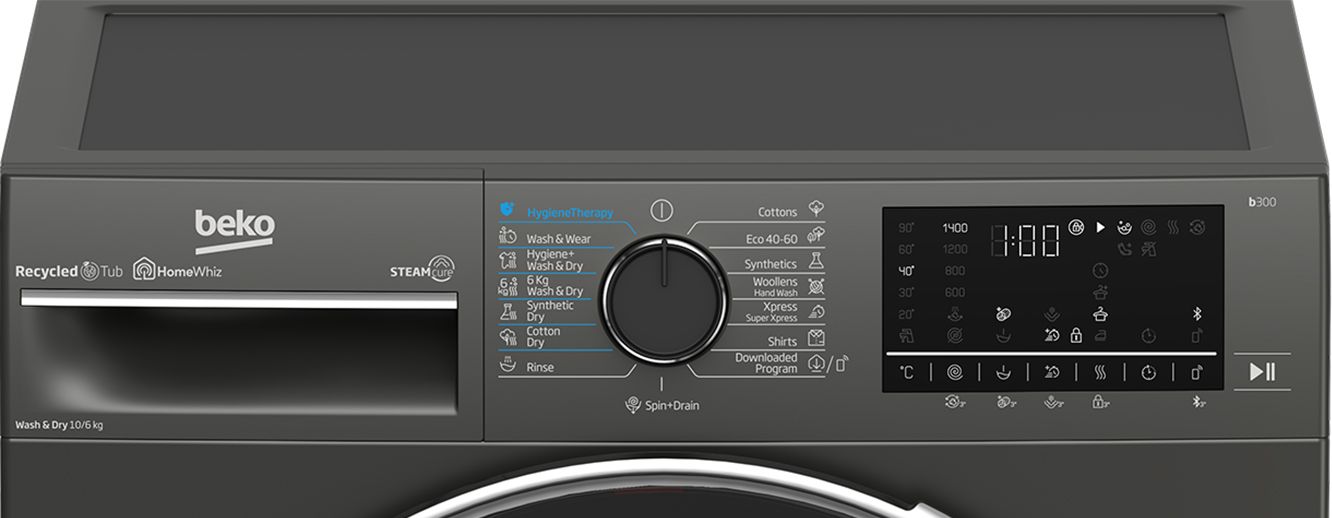Select the 90° temperature indicator
This screenshot has width=1332, height=518.
click(x=906, y=228)
